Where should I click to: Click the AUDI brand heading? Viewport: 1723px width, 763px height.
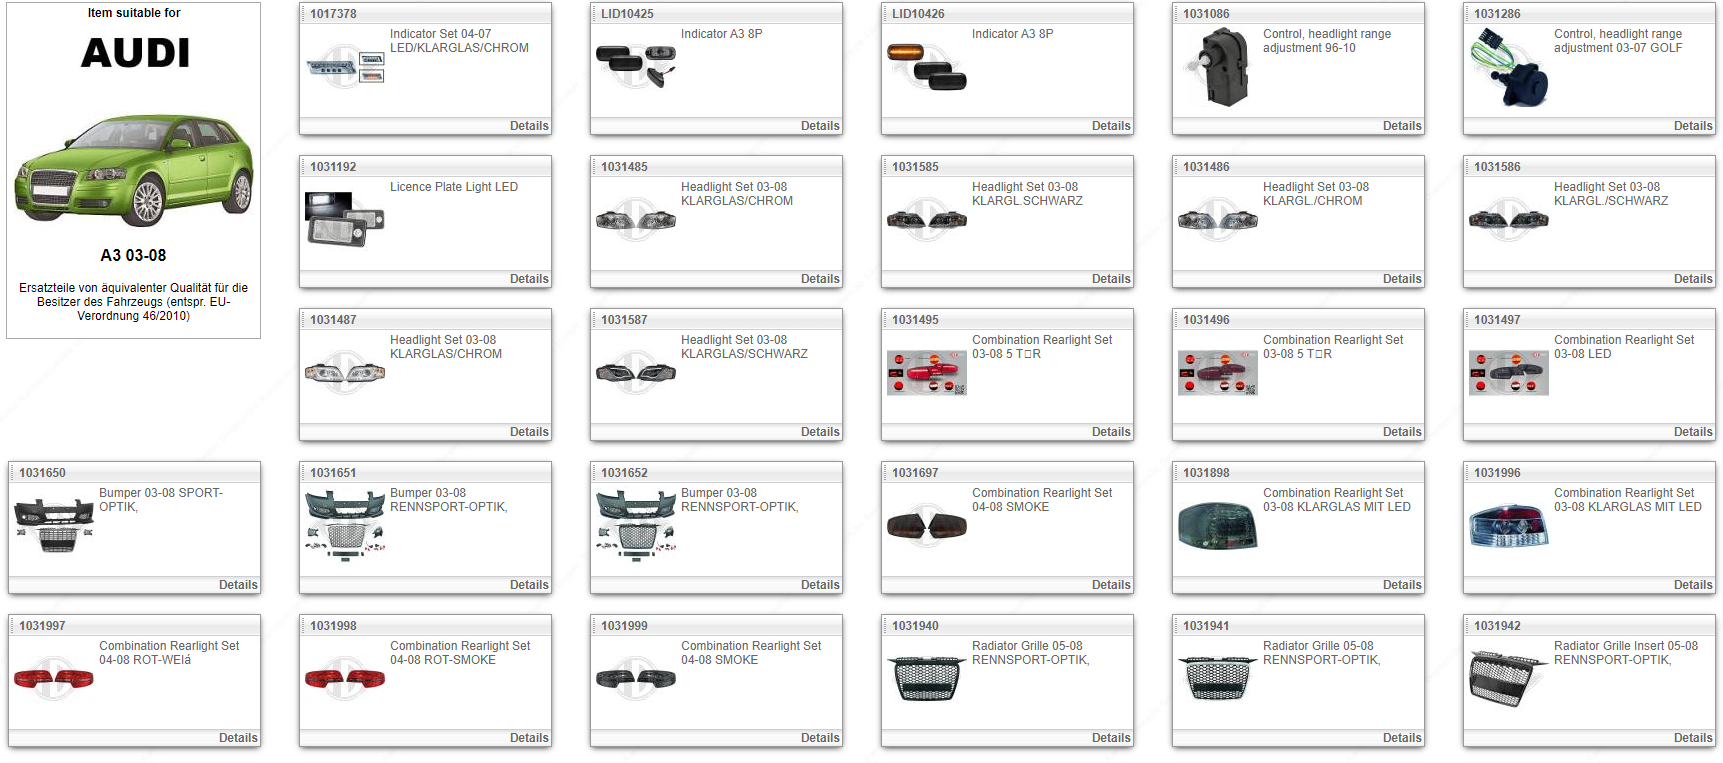click(x=135, y=53)
